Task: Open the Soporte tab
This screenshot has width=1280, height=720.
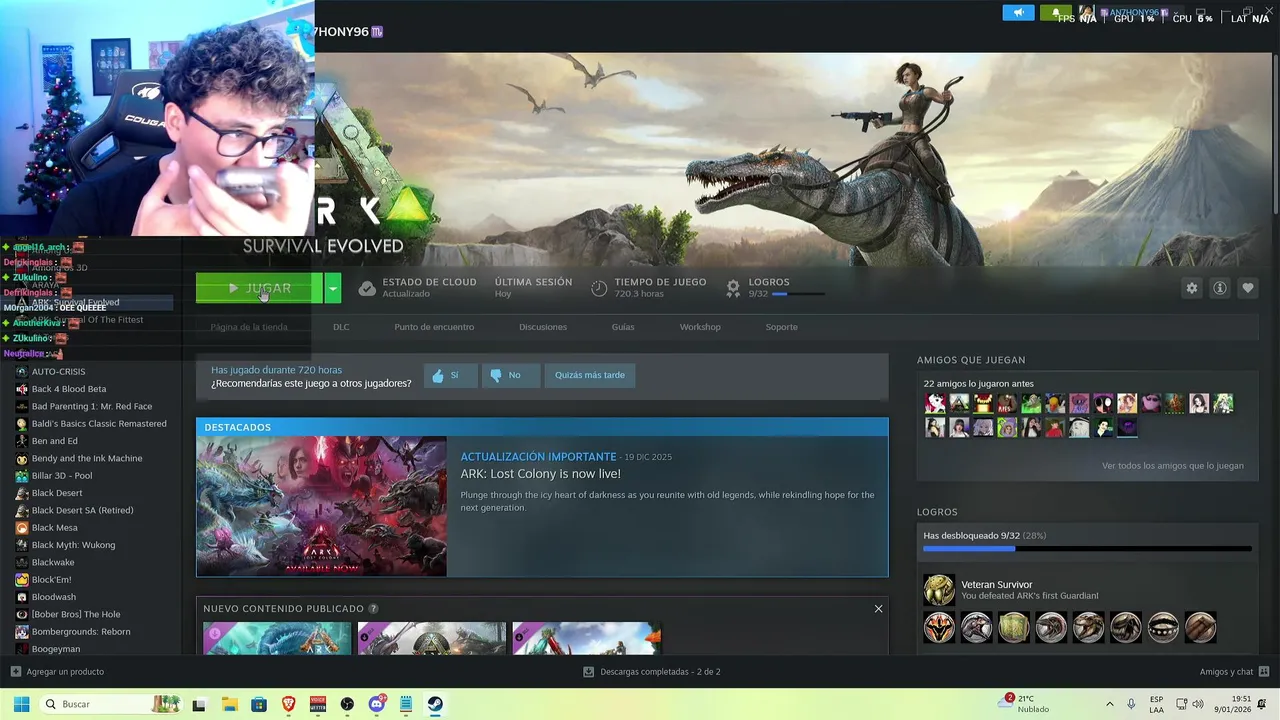Action: 782,327
